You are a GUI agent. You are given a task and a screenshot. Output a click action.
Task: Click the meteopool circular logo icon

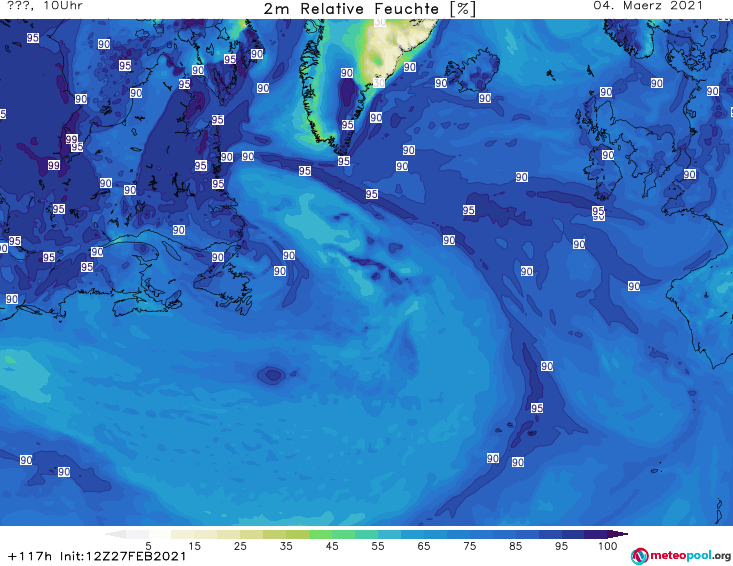tap(639, 556)
